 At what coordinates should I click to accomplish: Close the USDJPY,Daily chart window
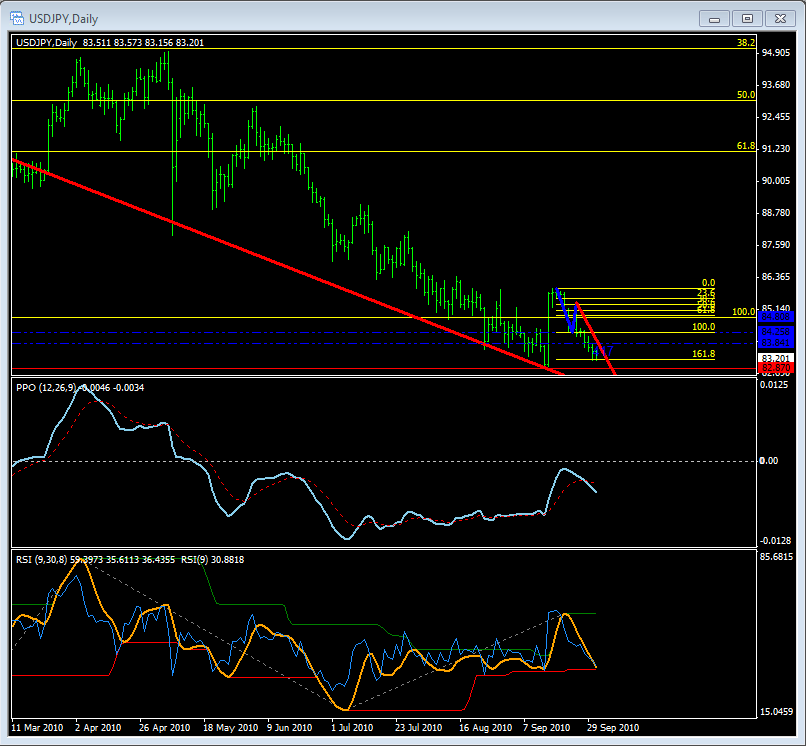point(780,17)
